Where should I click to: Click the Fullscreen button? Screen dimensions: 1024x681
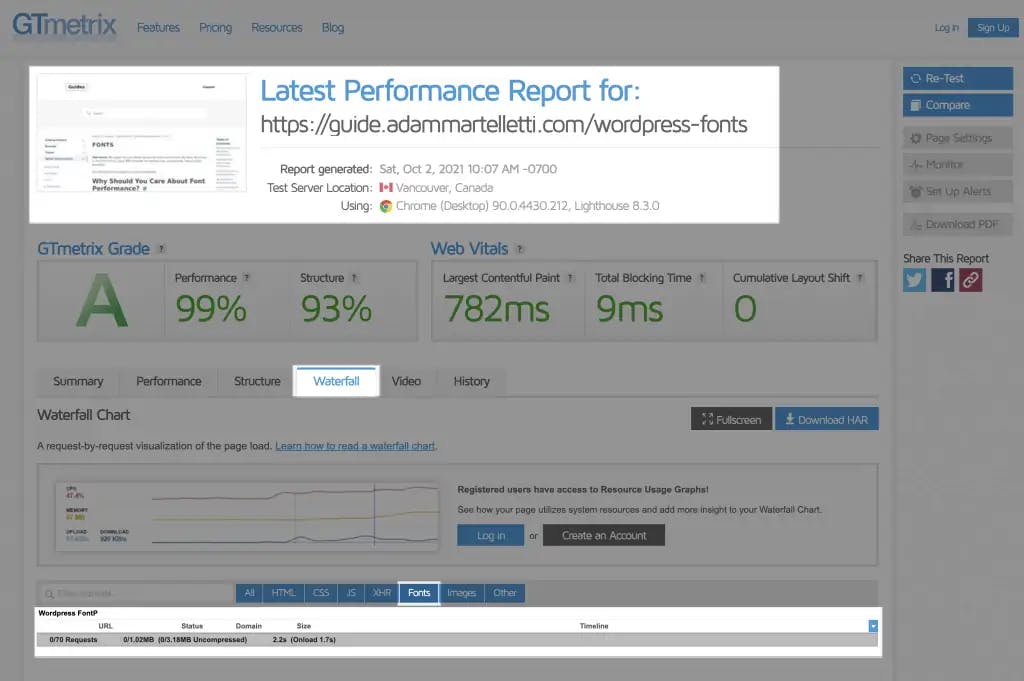(731, 419)
